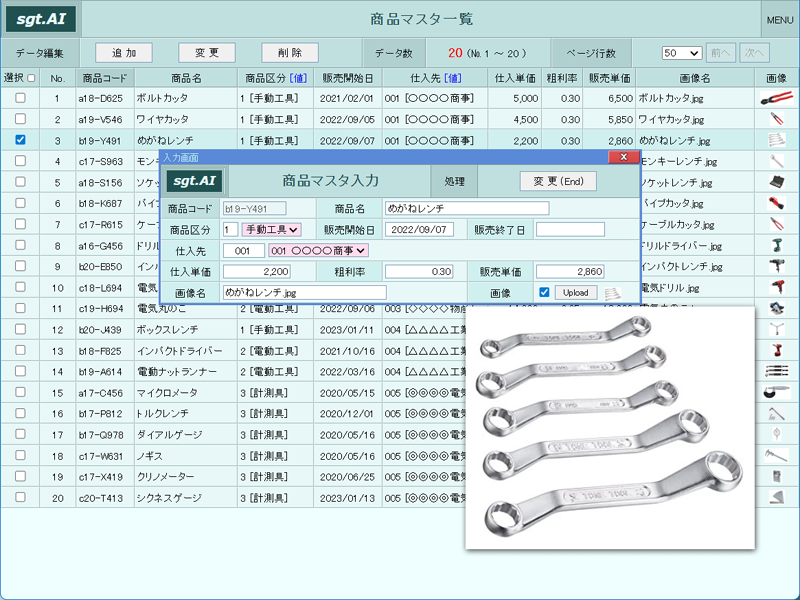Viewport: 800px width, 600px height.
Task: Click the 画像名 input field
Action: click(x=305, y=292)
